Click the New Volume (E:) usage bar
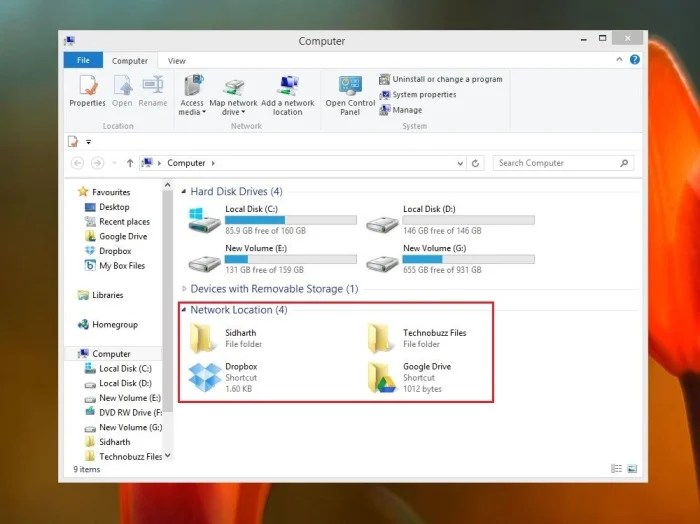 click(291, 259)
